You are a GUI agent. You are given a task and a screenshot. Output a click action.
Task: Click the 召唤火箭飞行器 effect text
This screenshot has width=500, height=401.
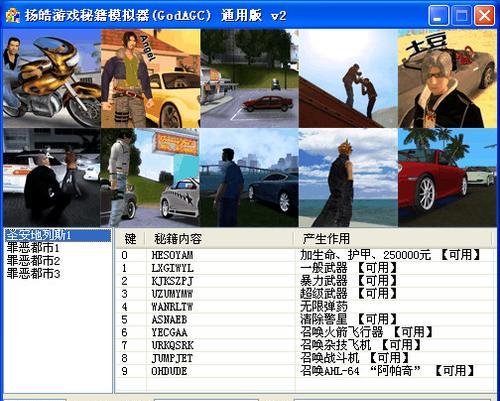[x=366, y=332]
